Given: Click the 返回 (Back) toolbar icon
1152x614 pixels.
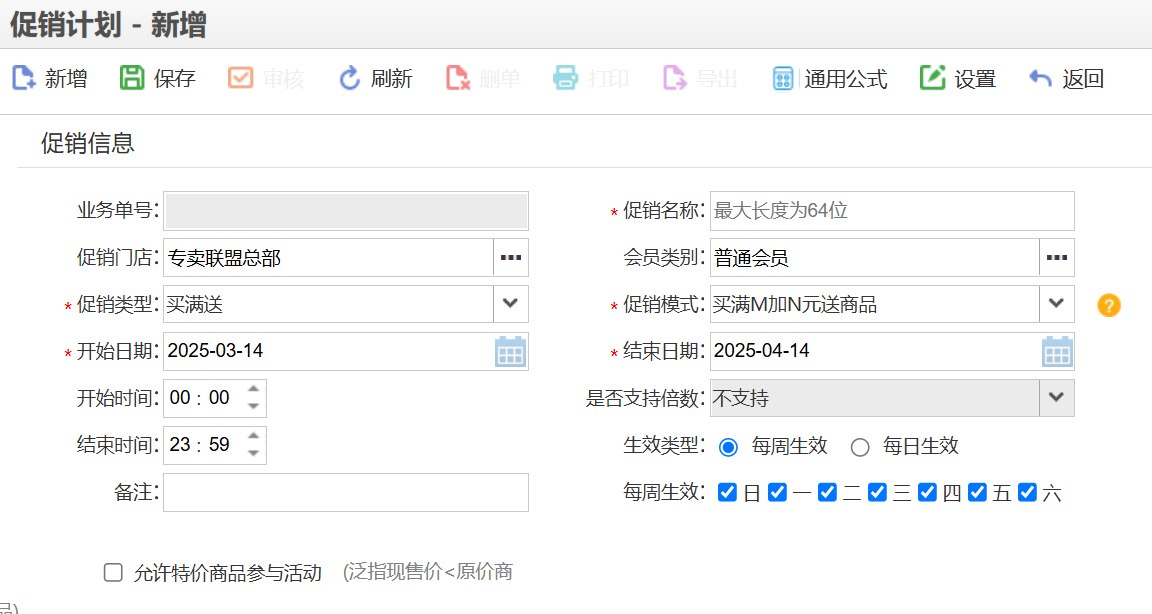Looking at the screenshot, I should [1040, 78].
